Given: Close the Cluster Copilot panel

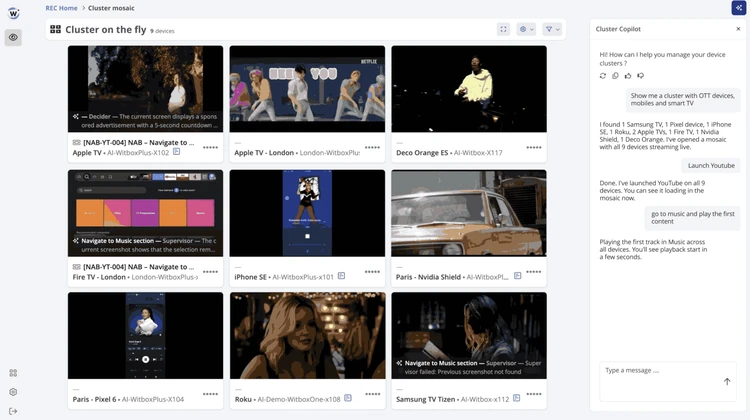Looking at the screenshot, I should tap(738, 29).
